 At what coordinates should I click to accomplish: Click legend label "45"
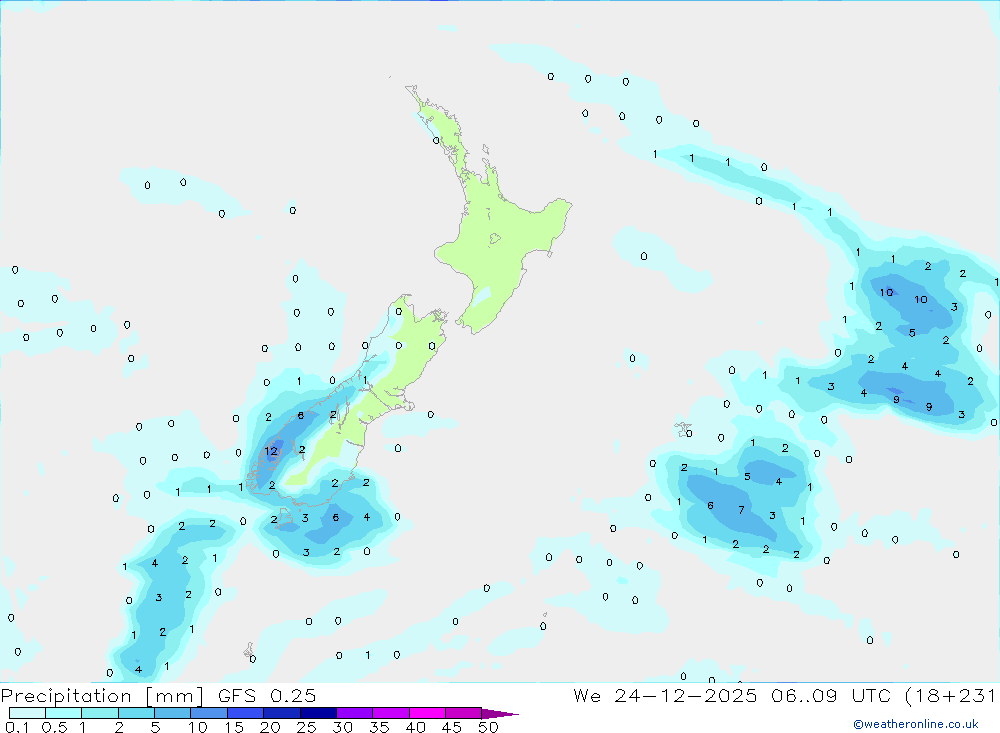[x=452, y=727]
